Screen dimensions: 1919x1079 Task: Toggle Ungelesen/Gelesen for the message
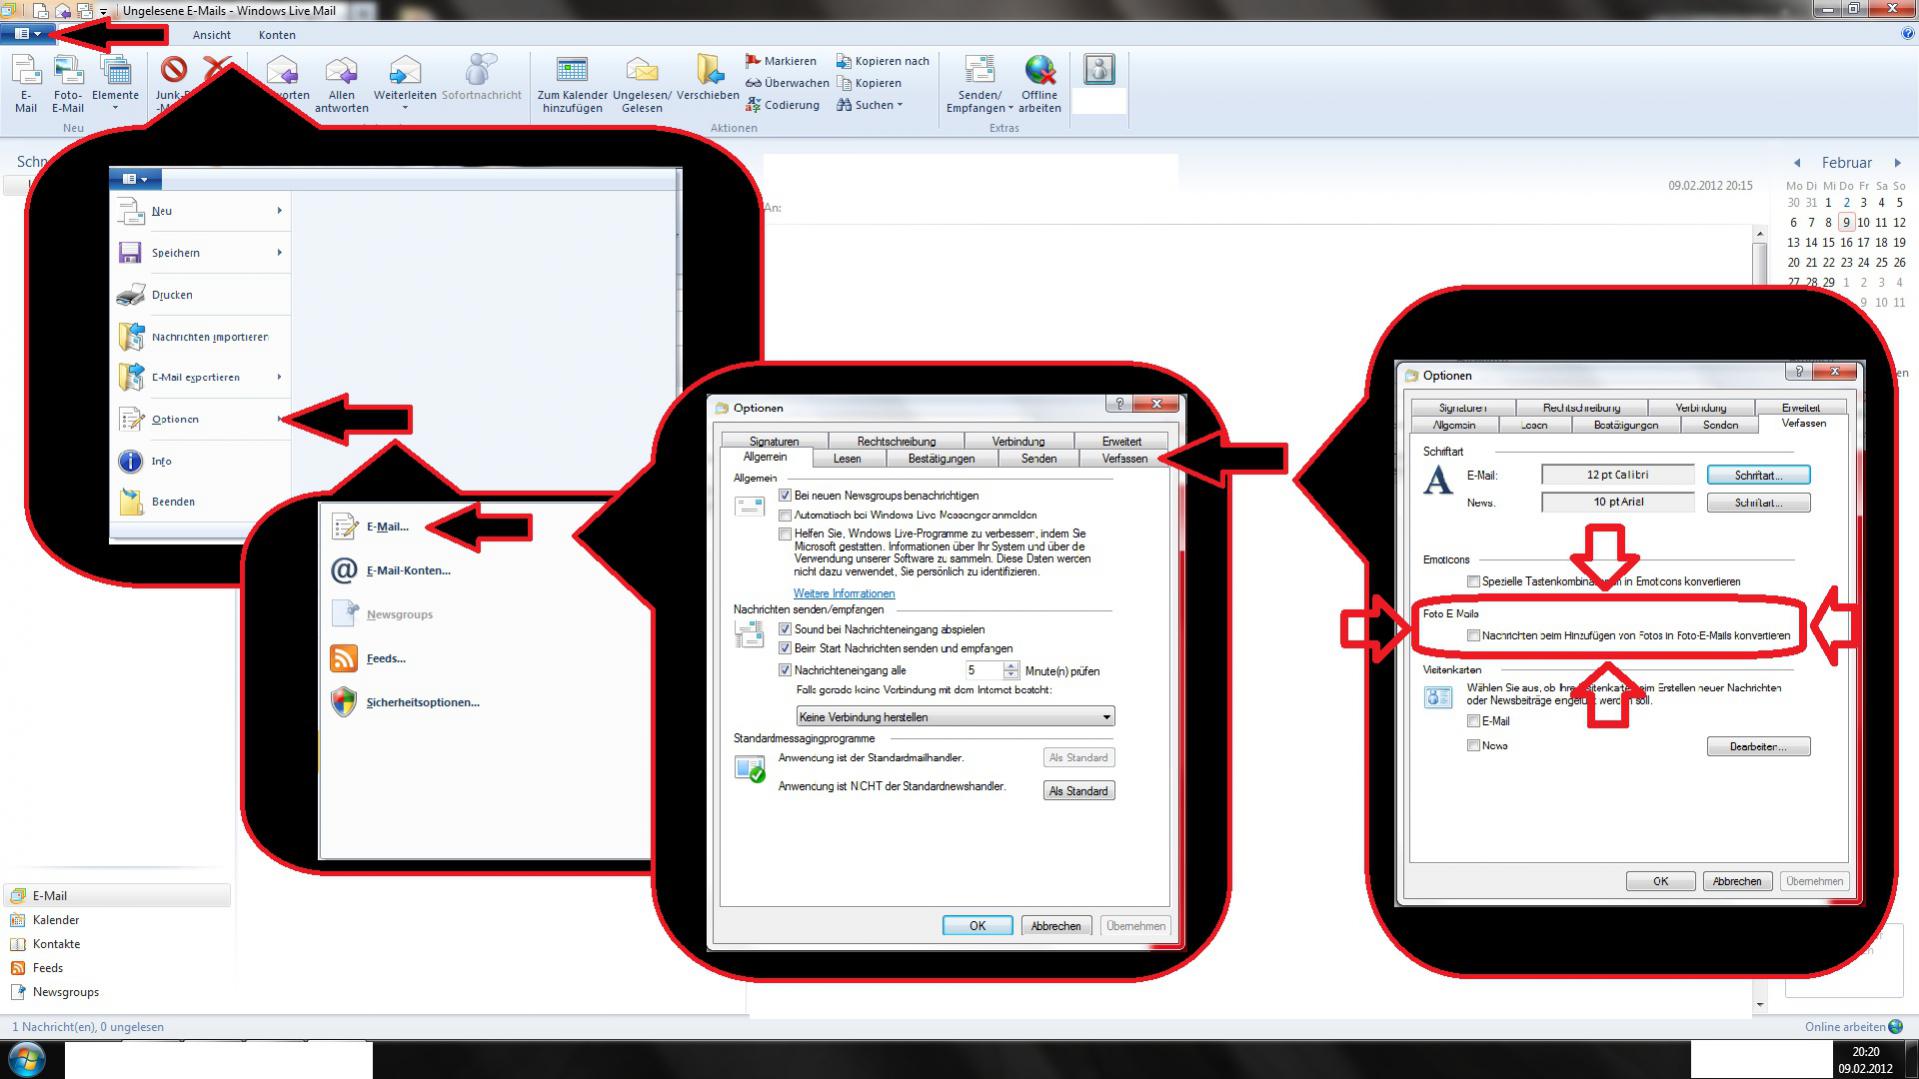click(x=642, y=83)
